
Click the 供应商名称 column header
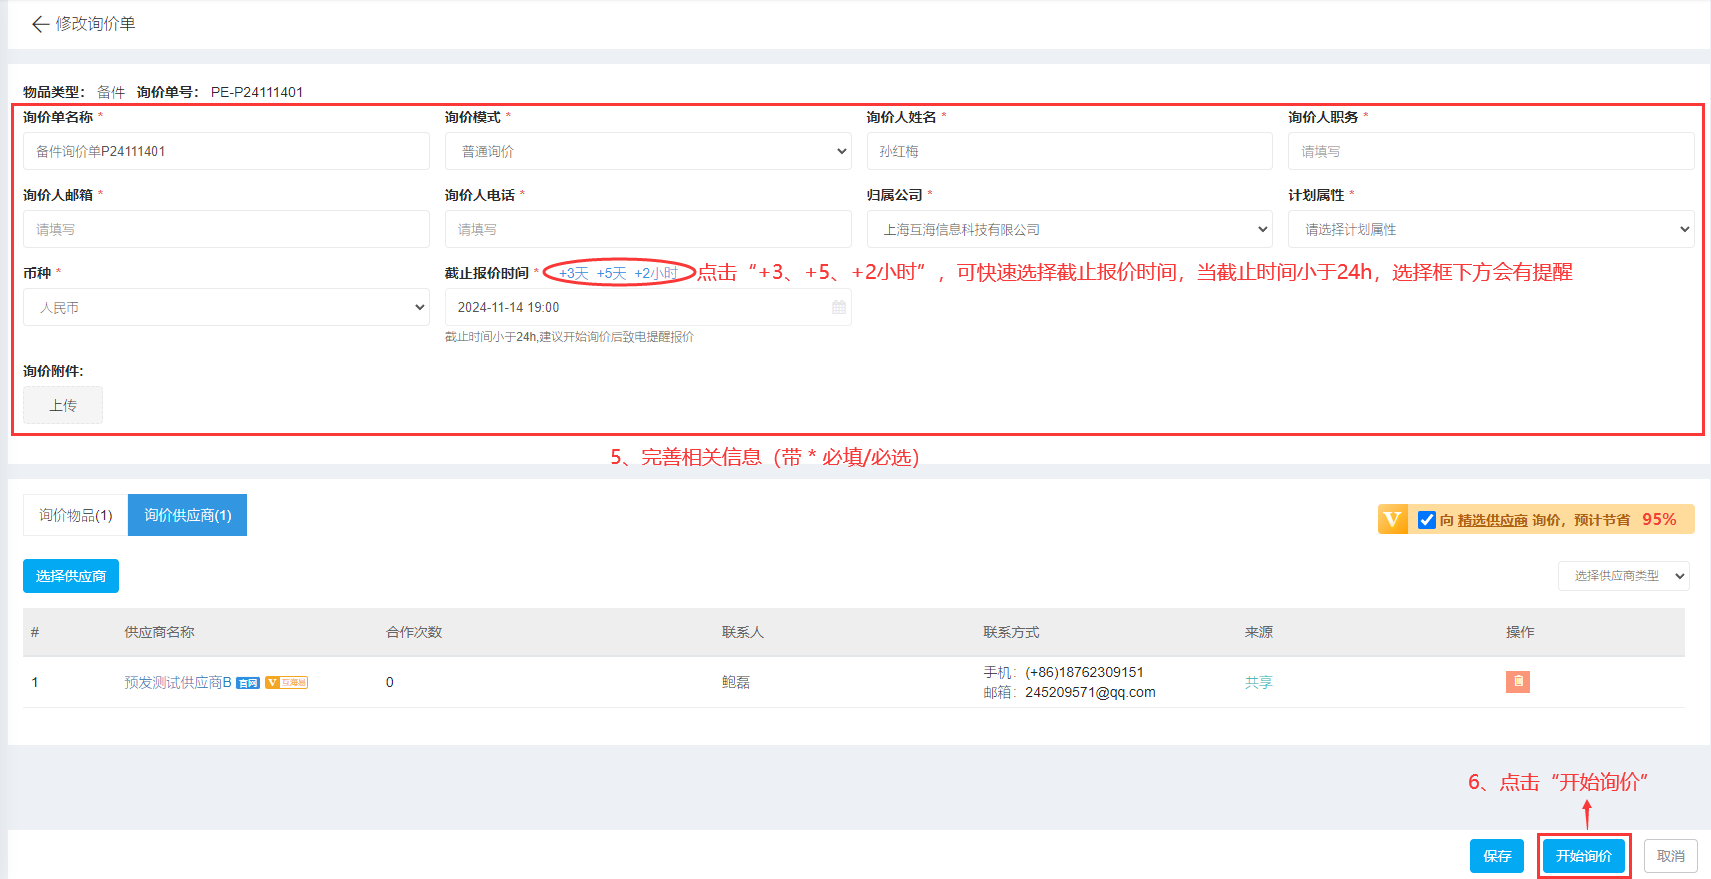click(x=159, y=632)
